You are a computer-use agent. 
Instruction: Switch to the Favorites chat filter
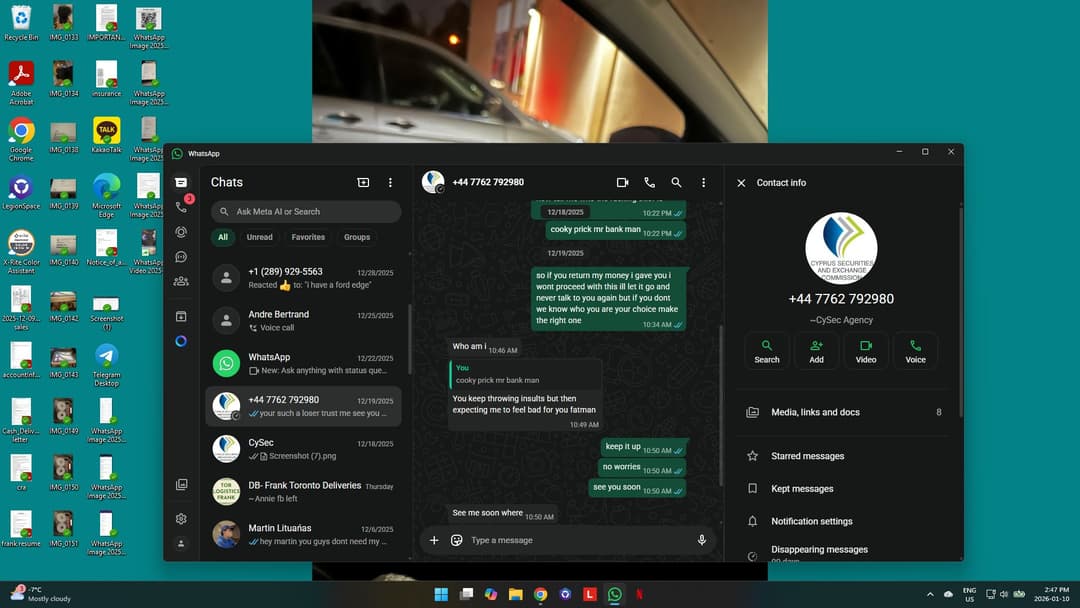(x=308, y=237)
